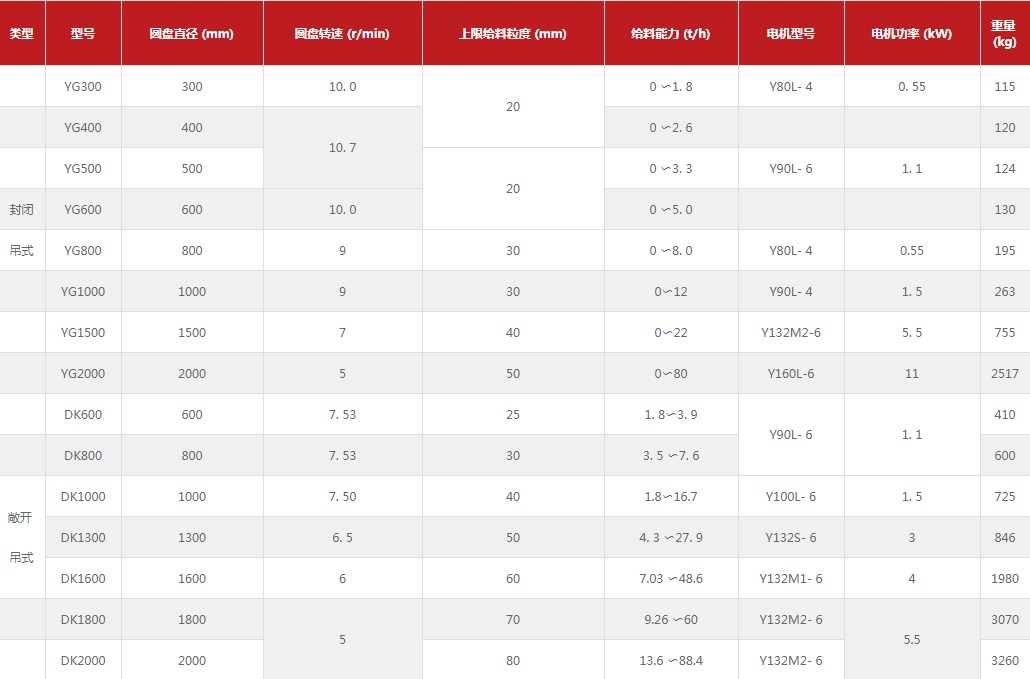
Task: Click the 4.3~27.9 feeding capacity cell
Action: [670, 538]
